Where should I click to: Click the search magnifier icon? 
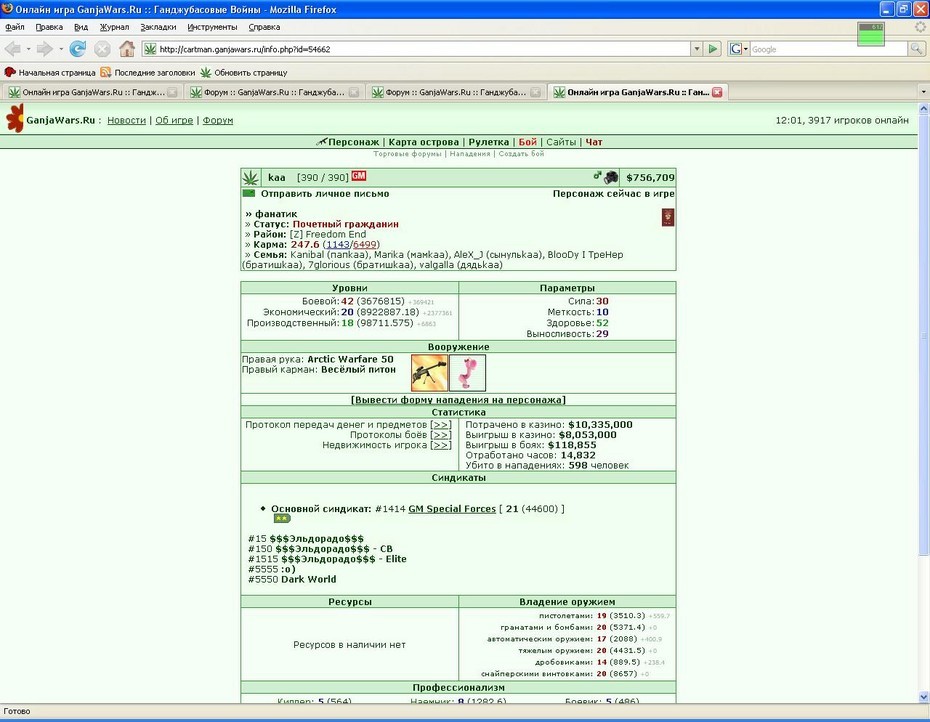(x=916, y=49)
